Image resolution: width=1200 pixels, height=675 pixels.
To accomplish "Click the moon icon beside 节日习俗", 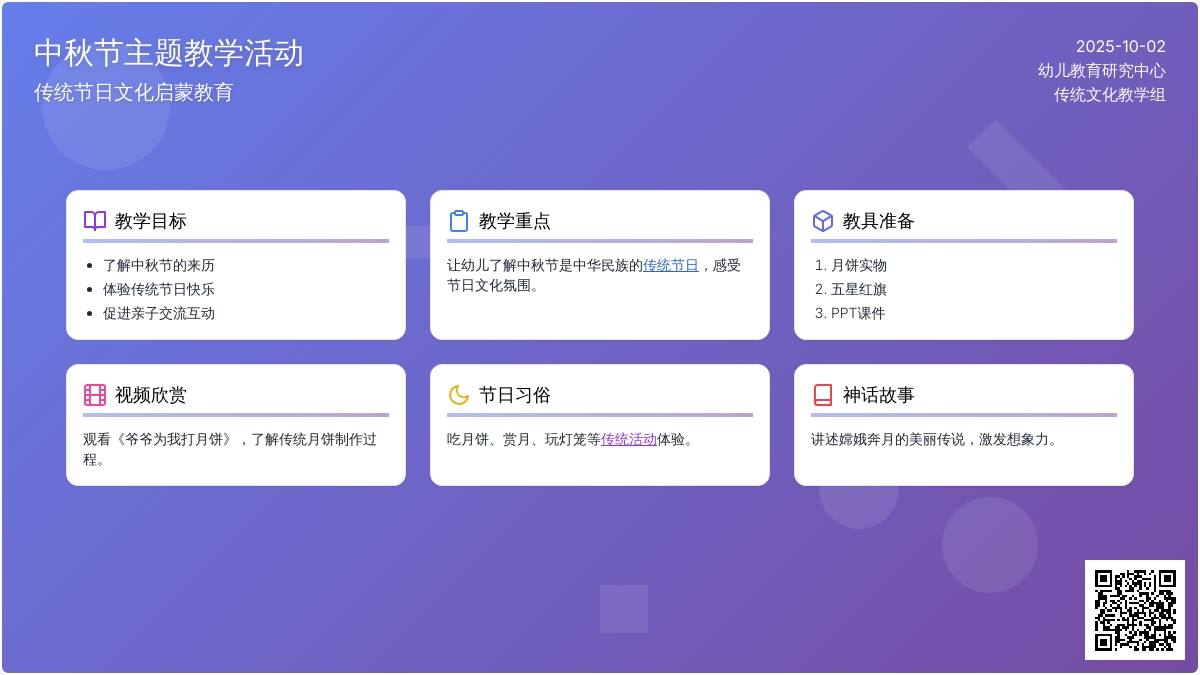I will [x=459, y=395].
